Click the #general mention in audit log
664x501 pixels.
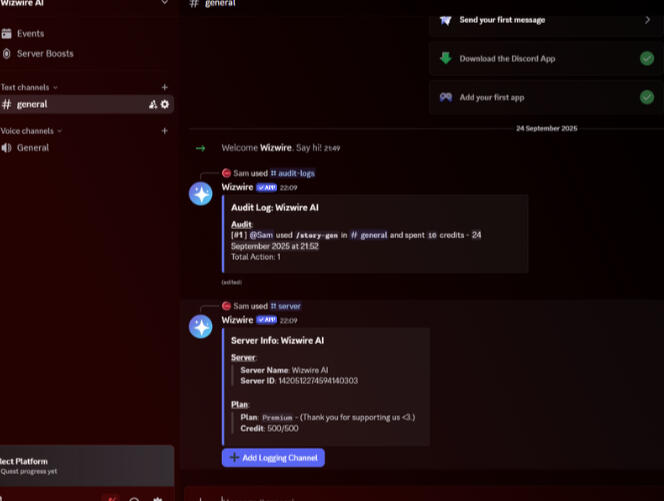coord(369,235)
